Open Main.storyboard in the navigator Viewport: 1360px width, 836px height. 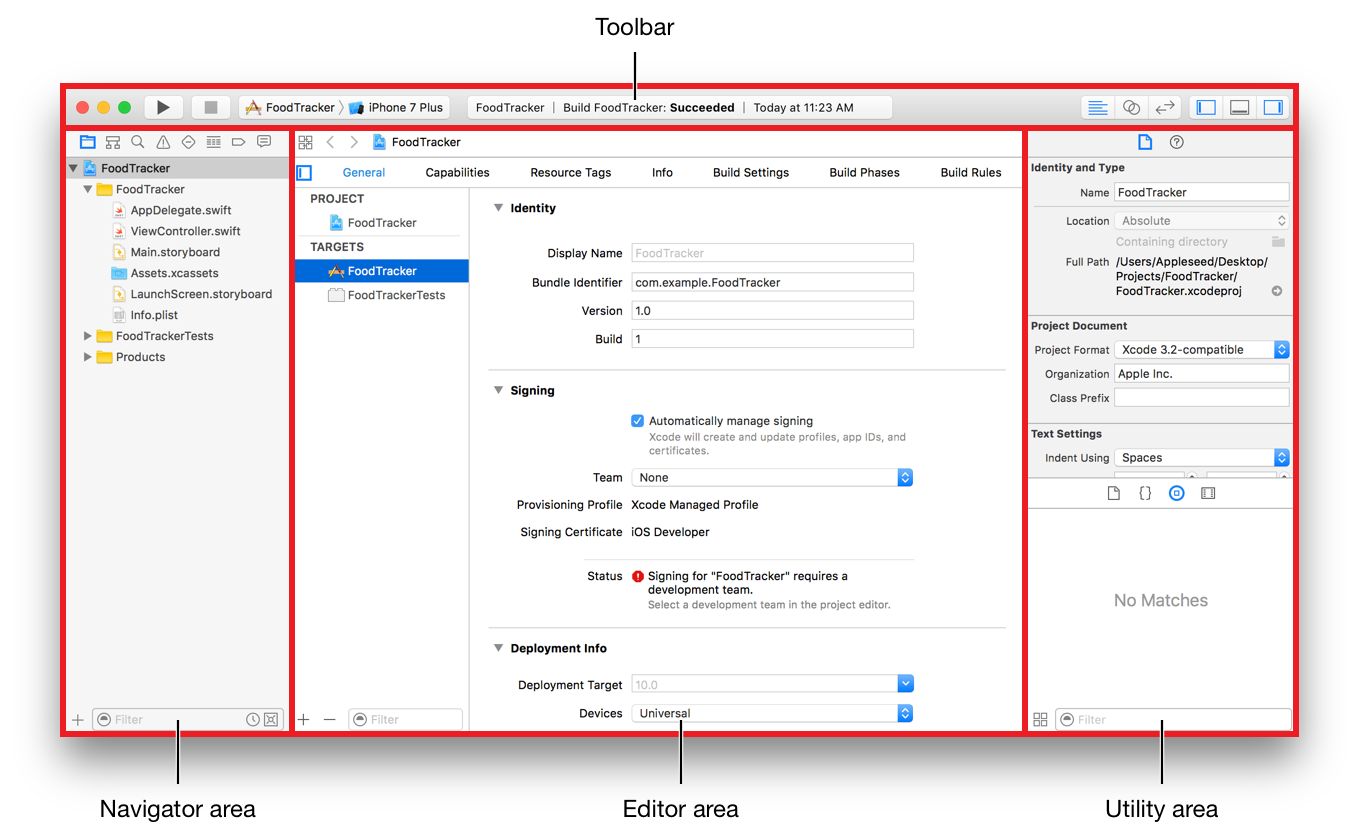pos(175,252)
